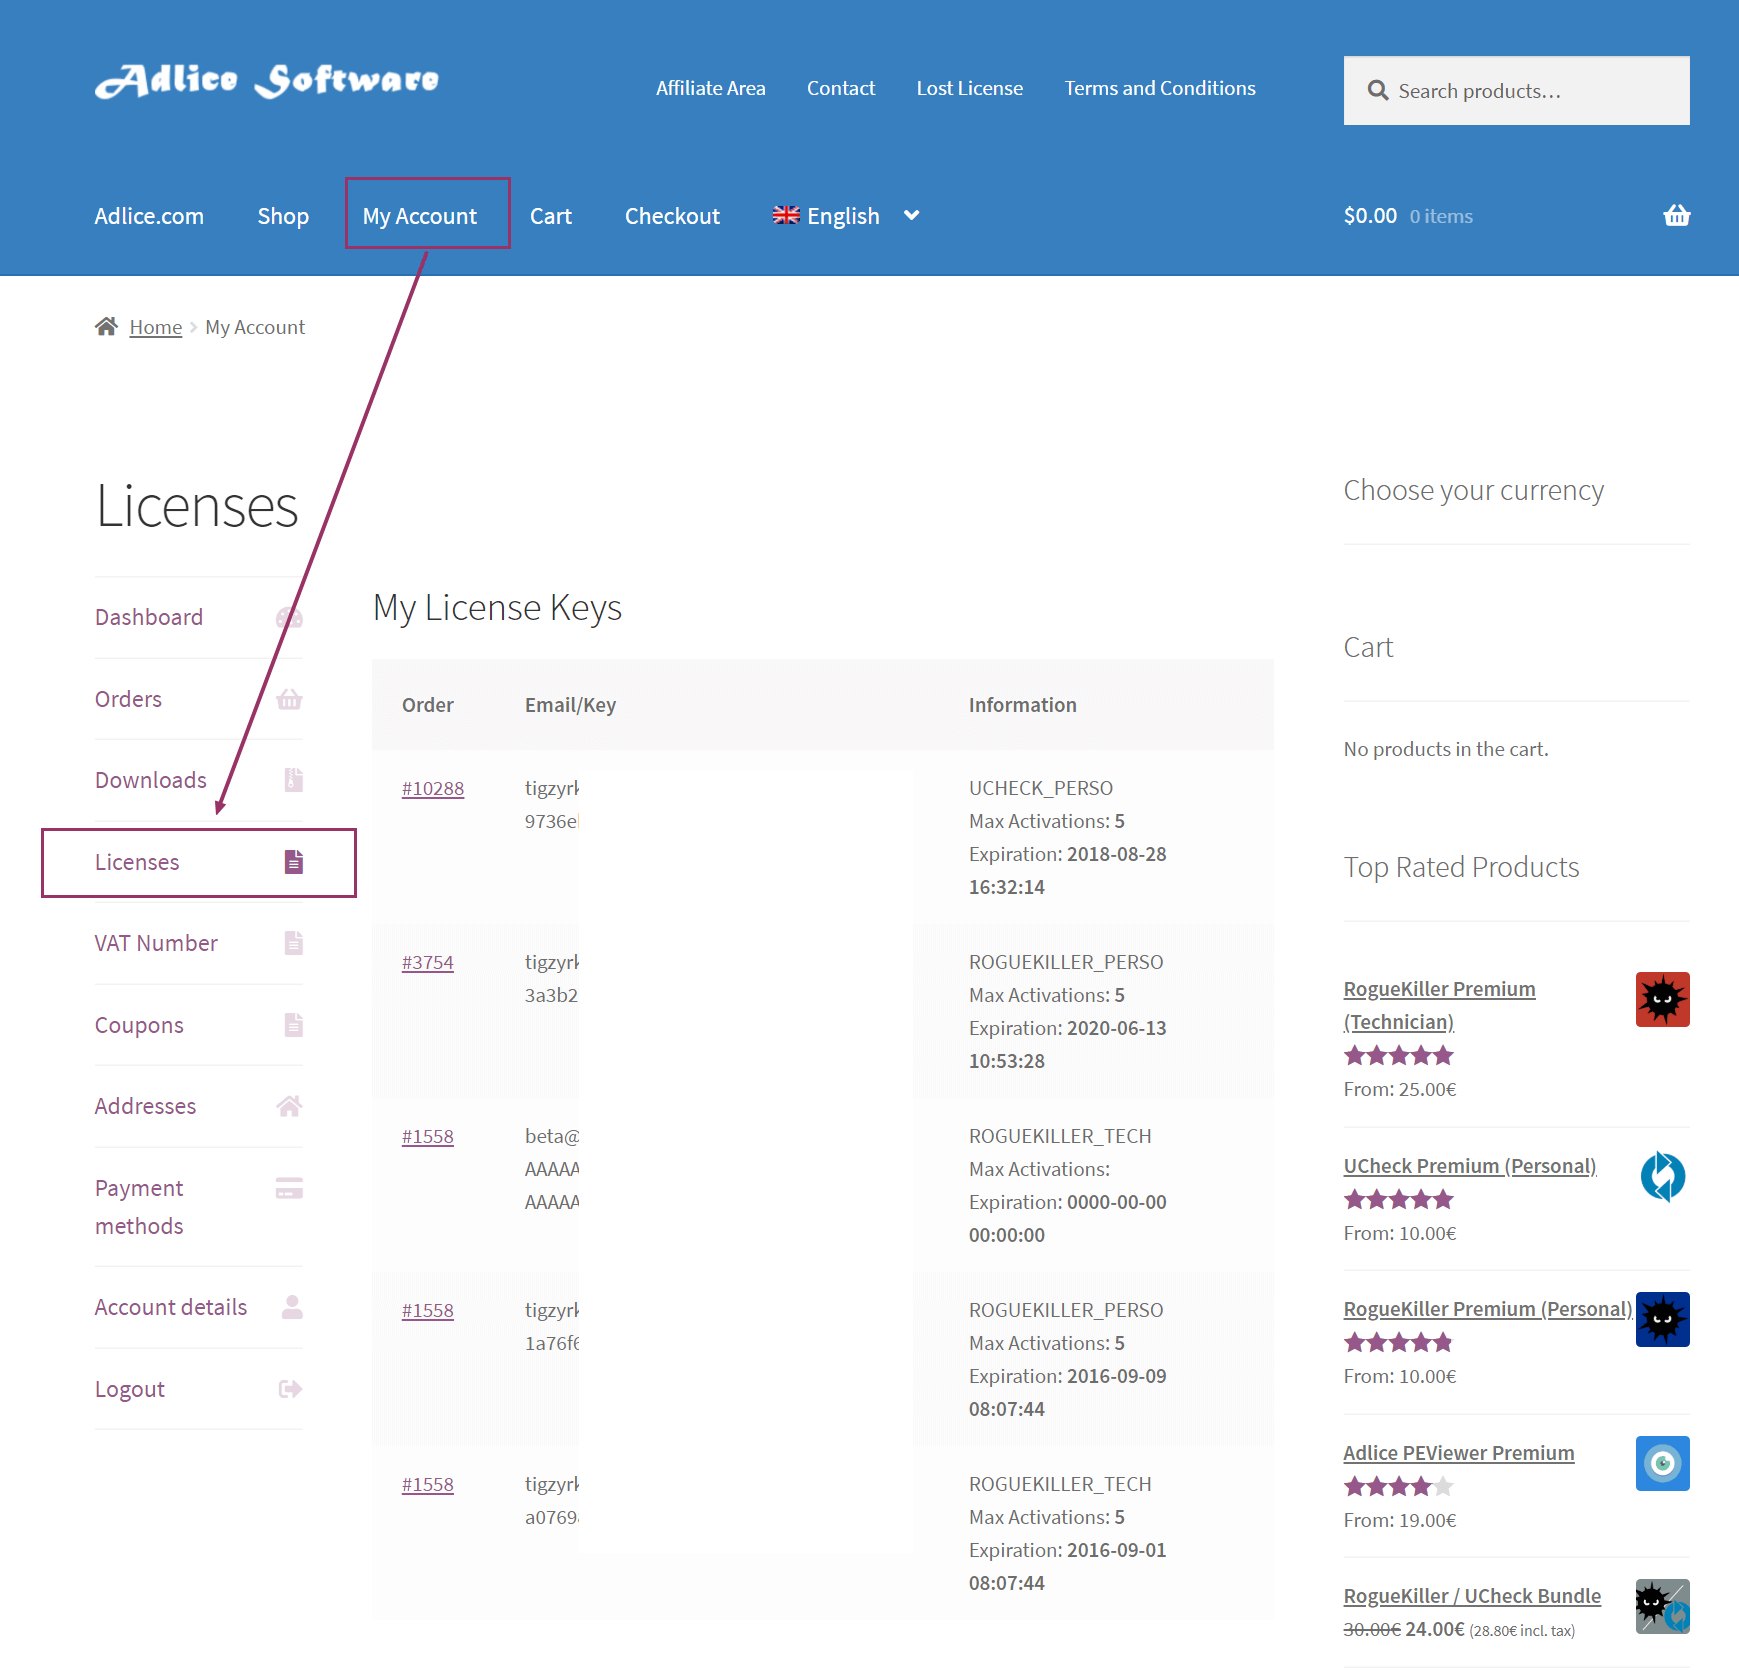This screenshot has height=1670, width=1739.
Task: Open the RogueKiller Premium Technician thumbnail
Action: click(x=1662, y=999)
